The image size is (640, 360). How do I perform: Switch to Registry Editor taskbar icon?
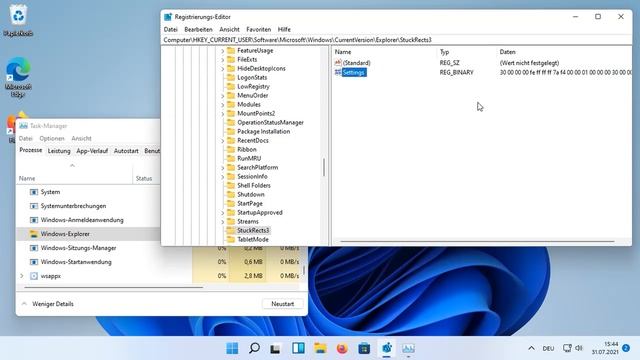[x=387, y=348]
